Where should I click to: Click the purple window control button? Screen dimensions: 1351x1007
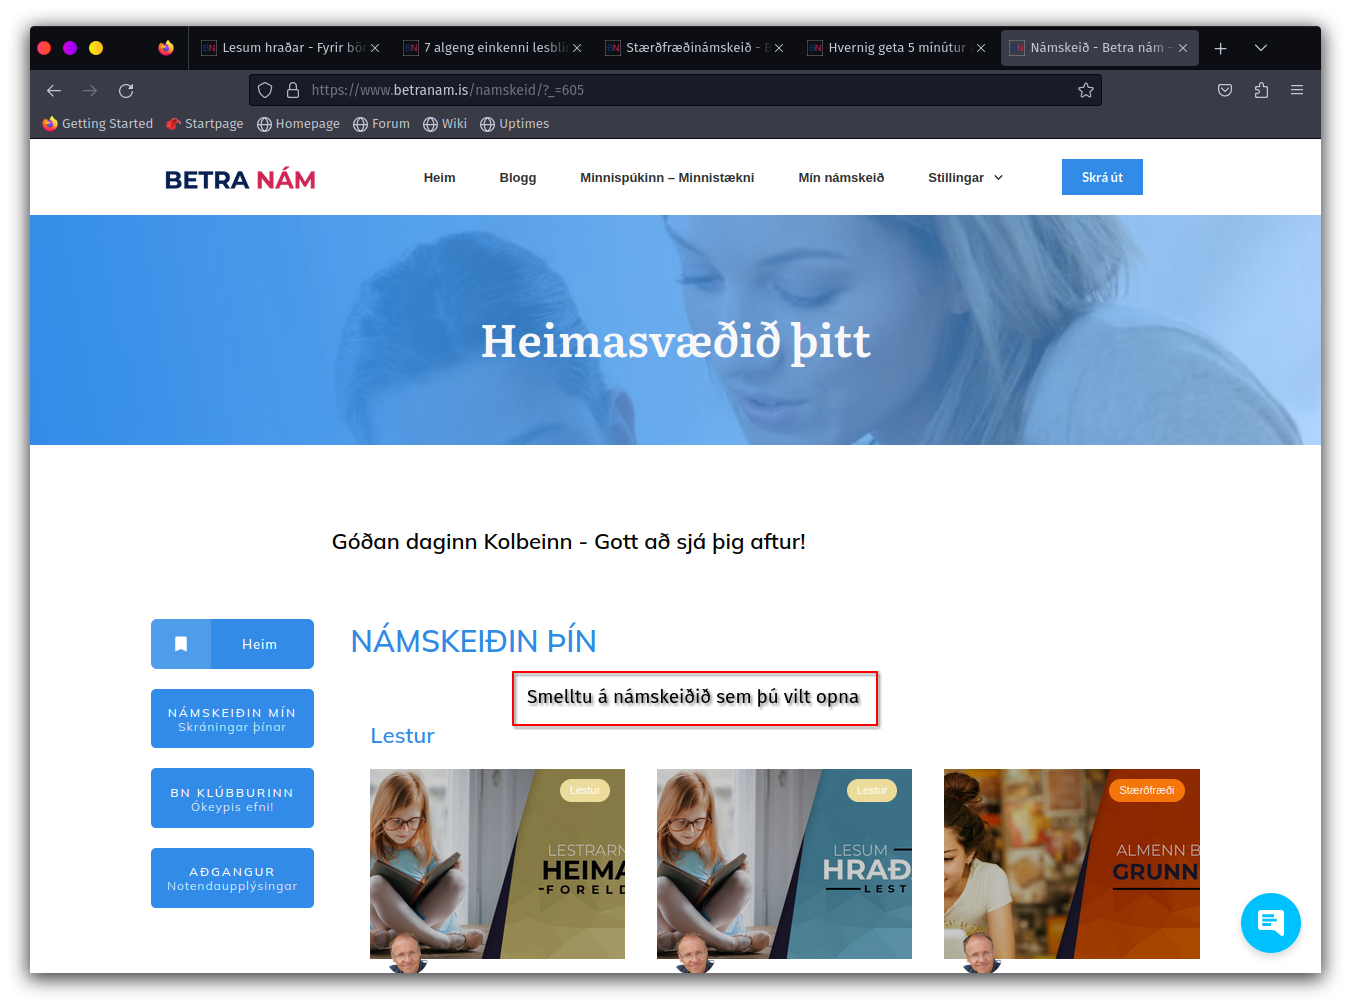click(x=70, y=48)
